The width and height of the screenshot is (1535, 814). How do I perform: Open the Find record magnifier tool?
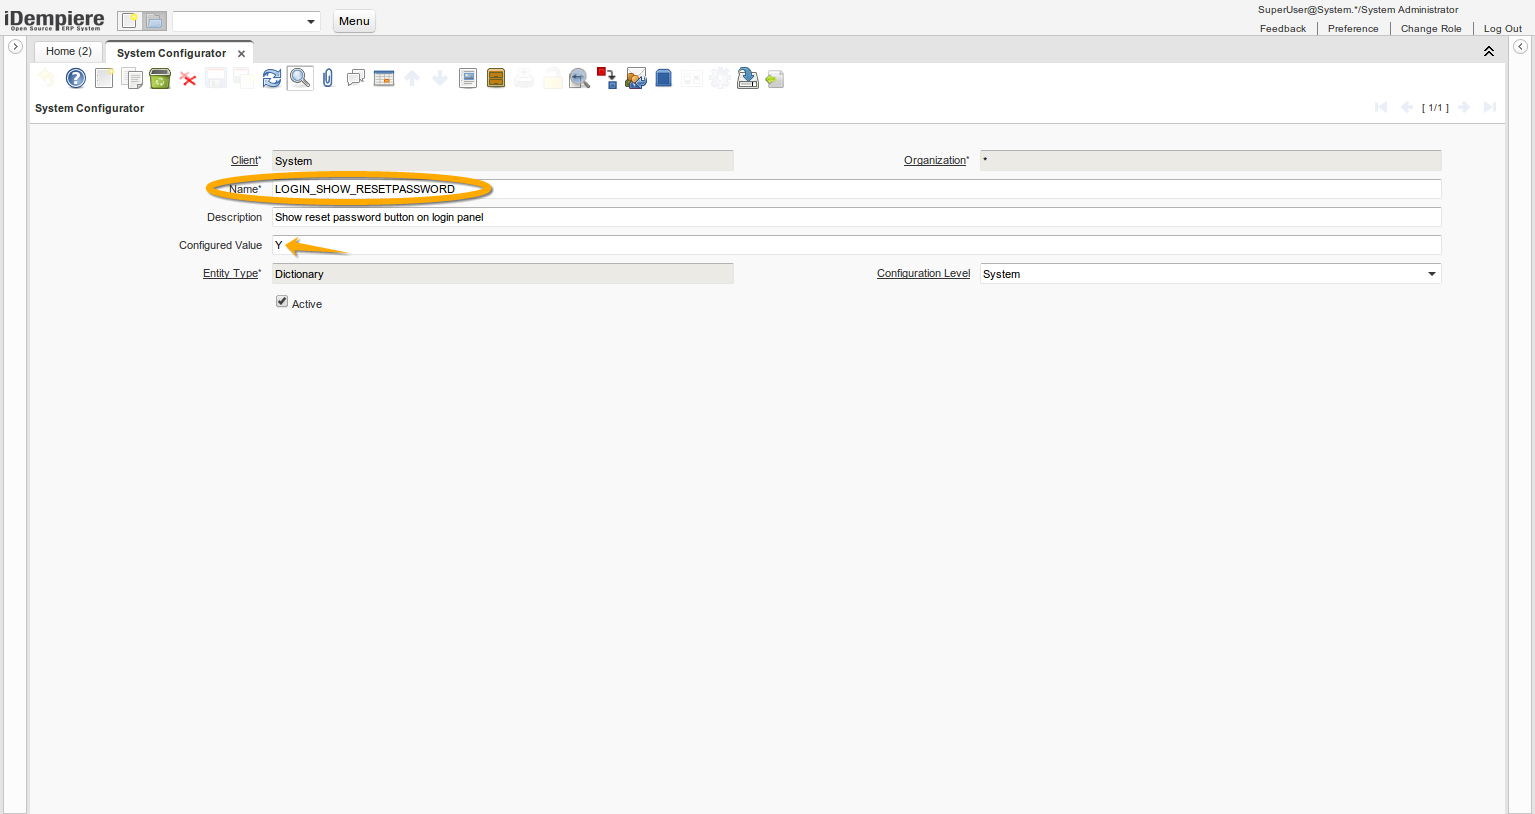click(x=300, y=78)
